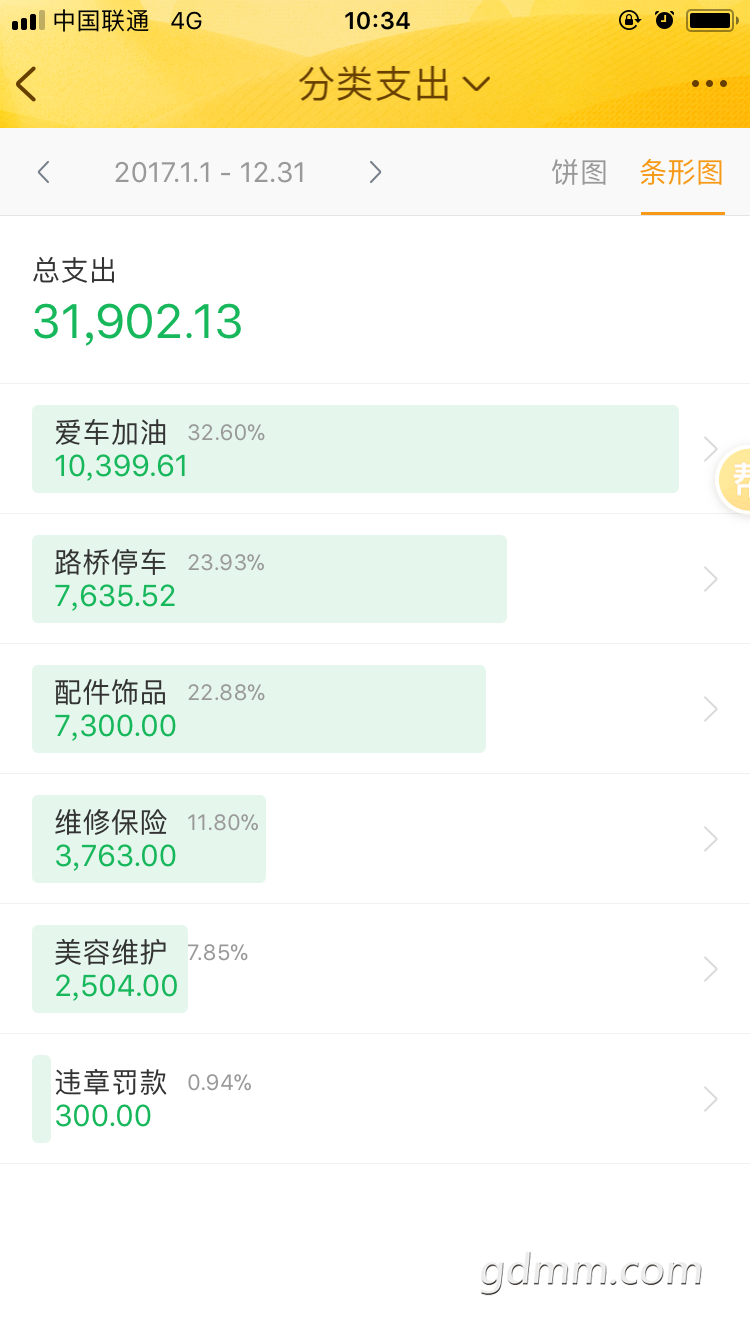Expand 爱车加油 row chevron
This screenshot has width=750, height=1334.
[711, 449]
